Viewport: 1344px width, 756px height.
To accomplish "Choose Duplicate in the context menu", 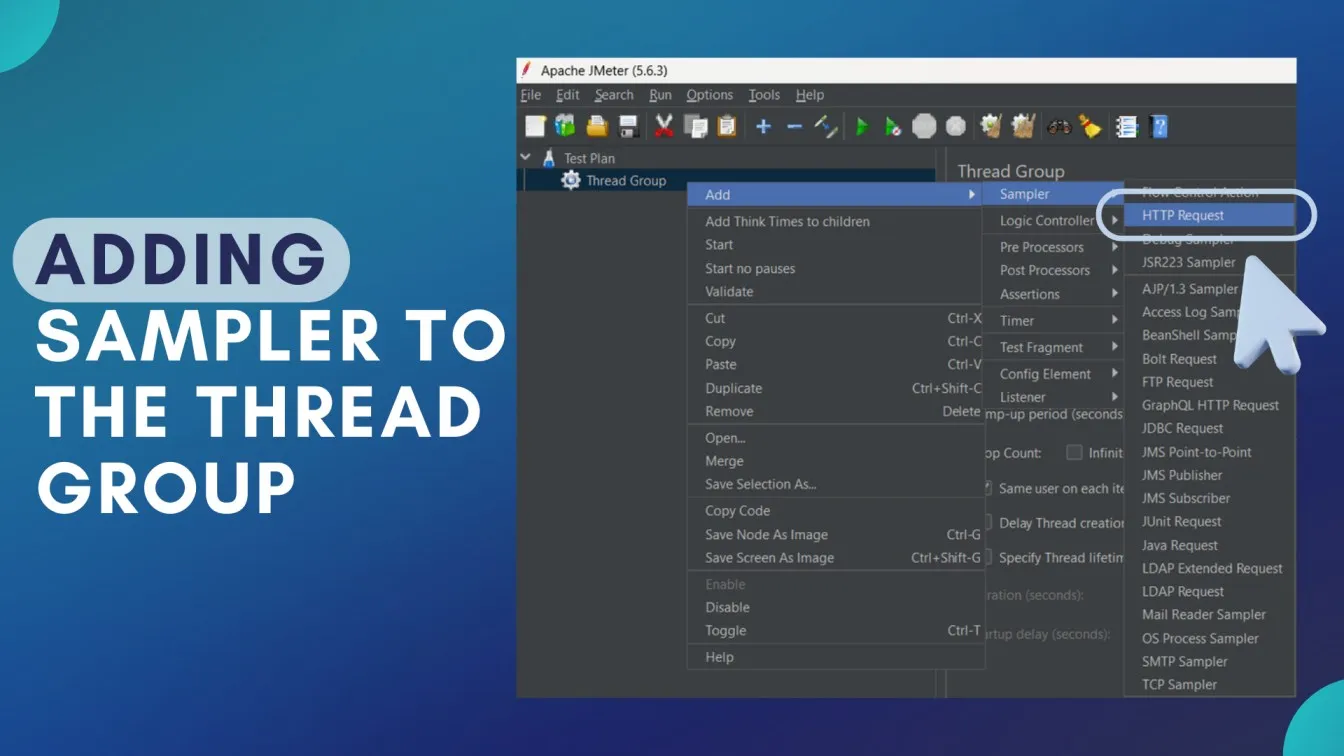I will click(x=835, y=388).
